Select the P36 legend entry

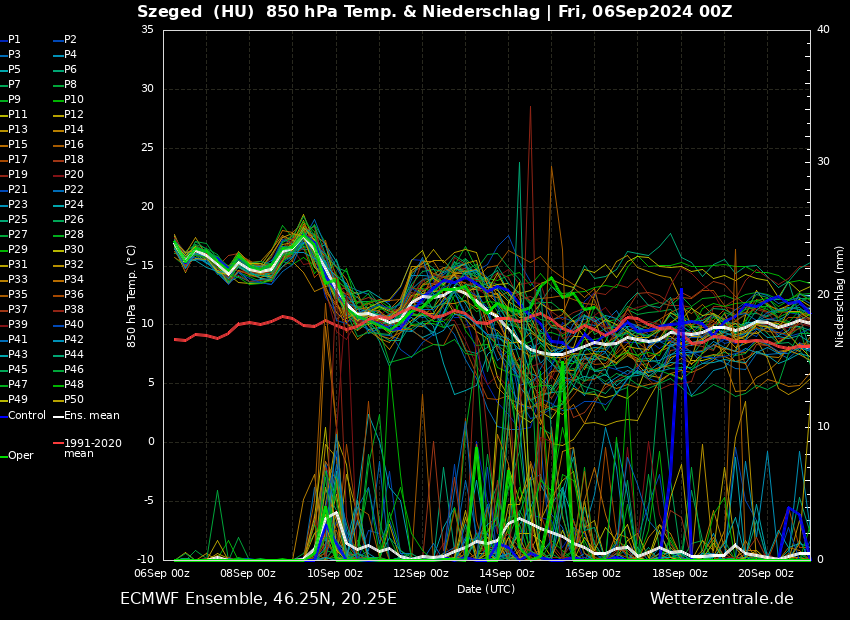[73, 295]
